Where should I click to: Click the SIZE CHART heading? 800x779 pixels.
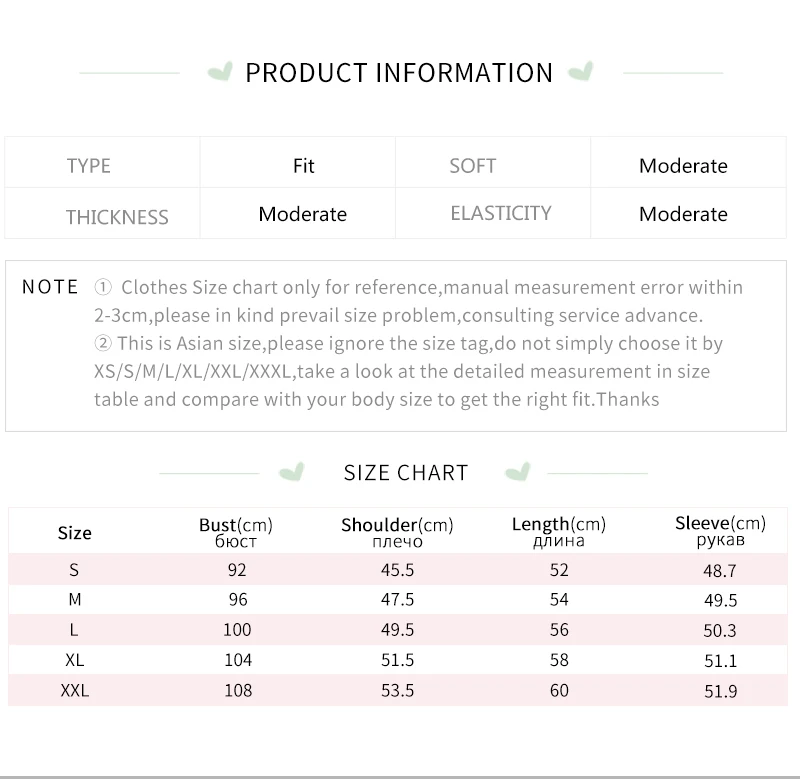point(405,473)
